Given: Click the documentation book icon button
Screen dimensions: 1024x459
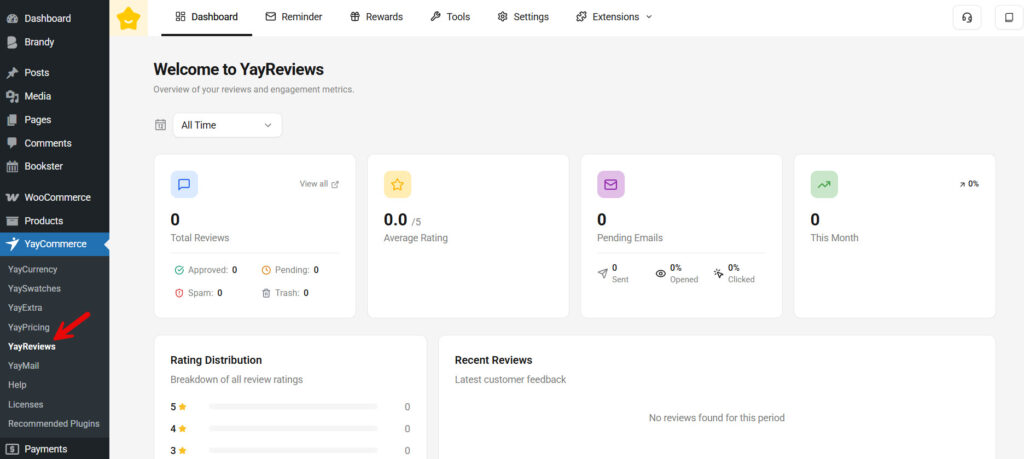Looking at the screenshot, I should point(1009,18).
